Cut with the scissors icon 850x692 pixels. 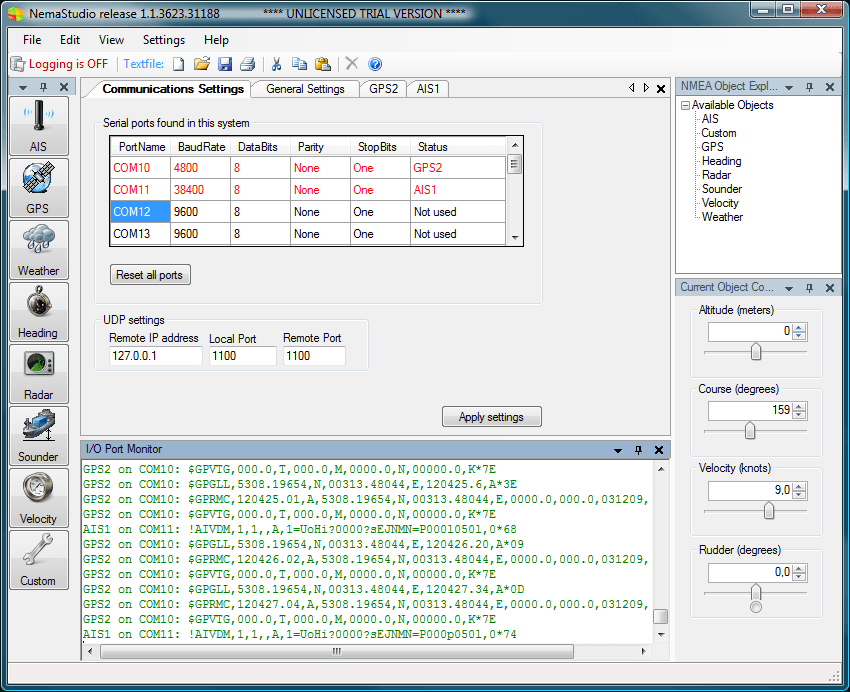276,64
